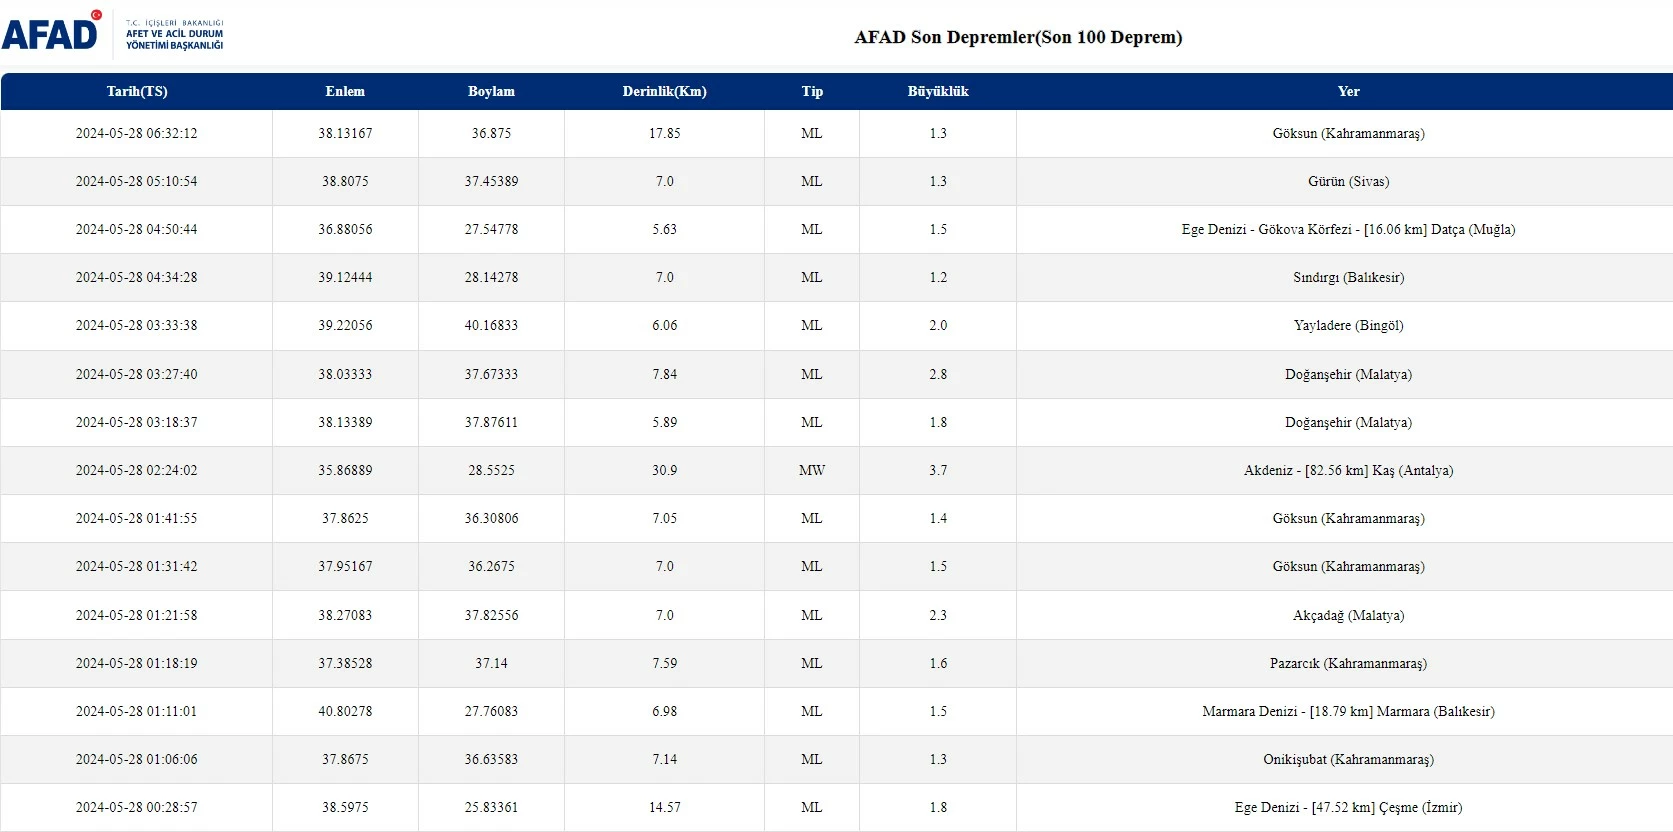This screenshot has width=1673, height=832.
Task: Click location Gürün (Sivas)
Action: (1348, 181)
